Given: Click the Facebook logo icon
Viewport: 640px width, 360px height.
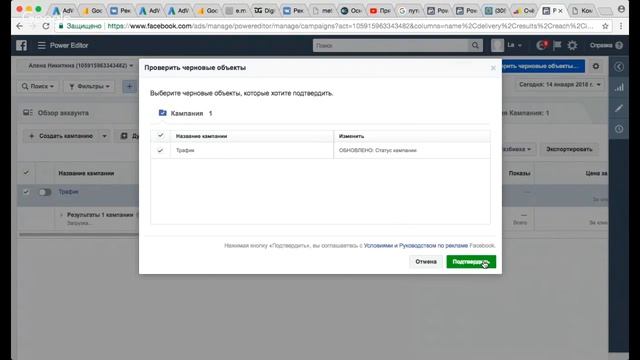Looking at the screenshot, I should (x=22, y=45).
